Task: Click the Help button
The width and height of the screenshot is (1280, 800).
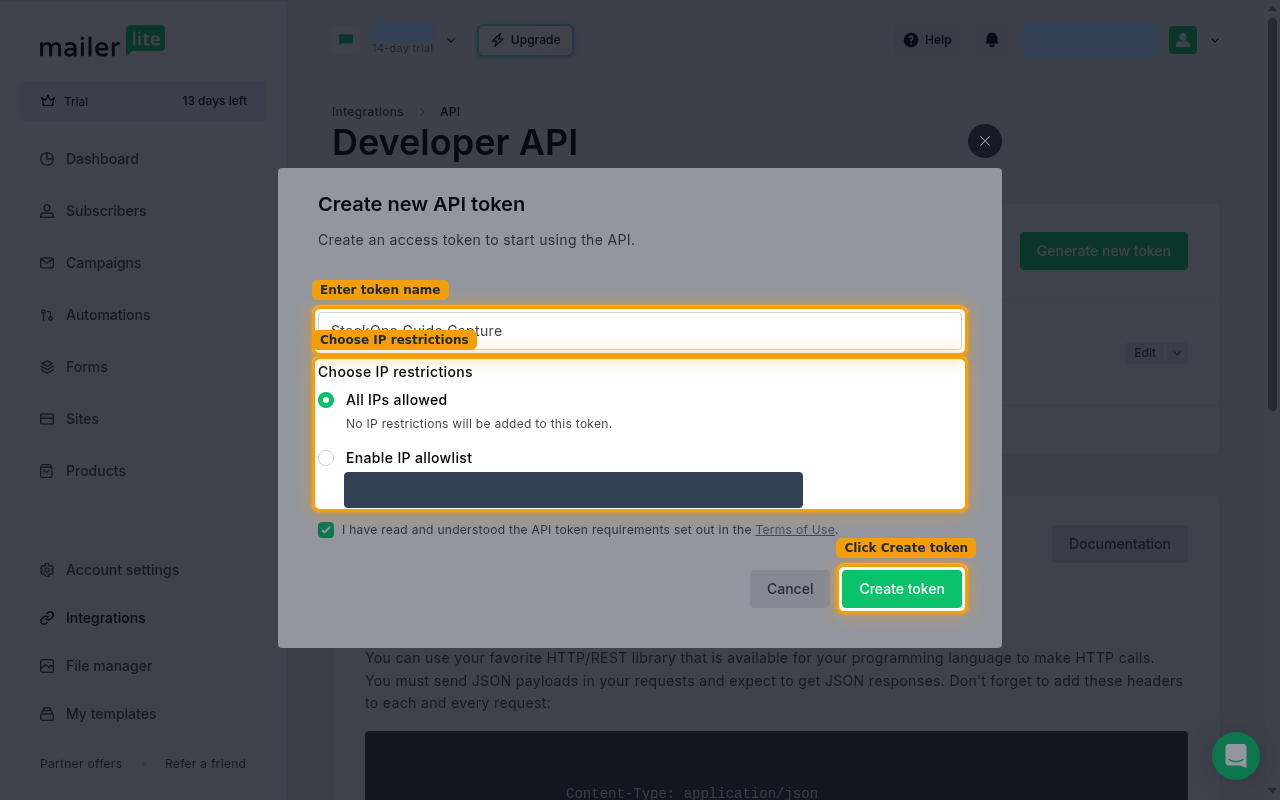Action: pyautogui.click(x=928, y=40)
